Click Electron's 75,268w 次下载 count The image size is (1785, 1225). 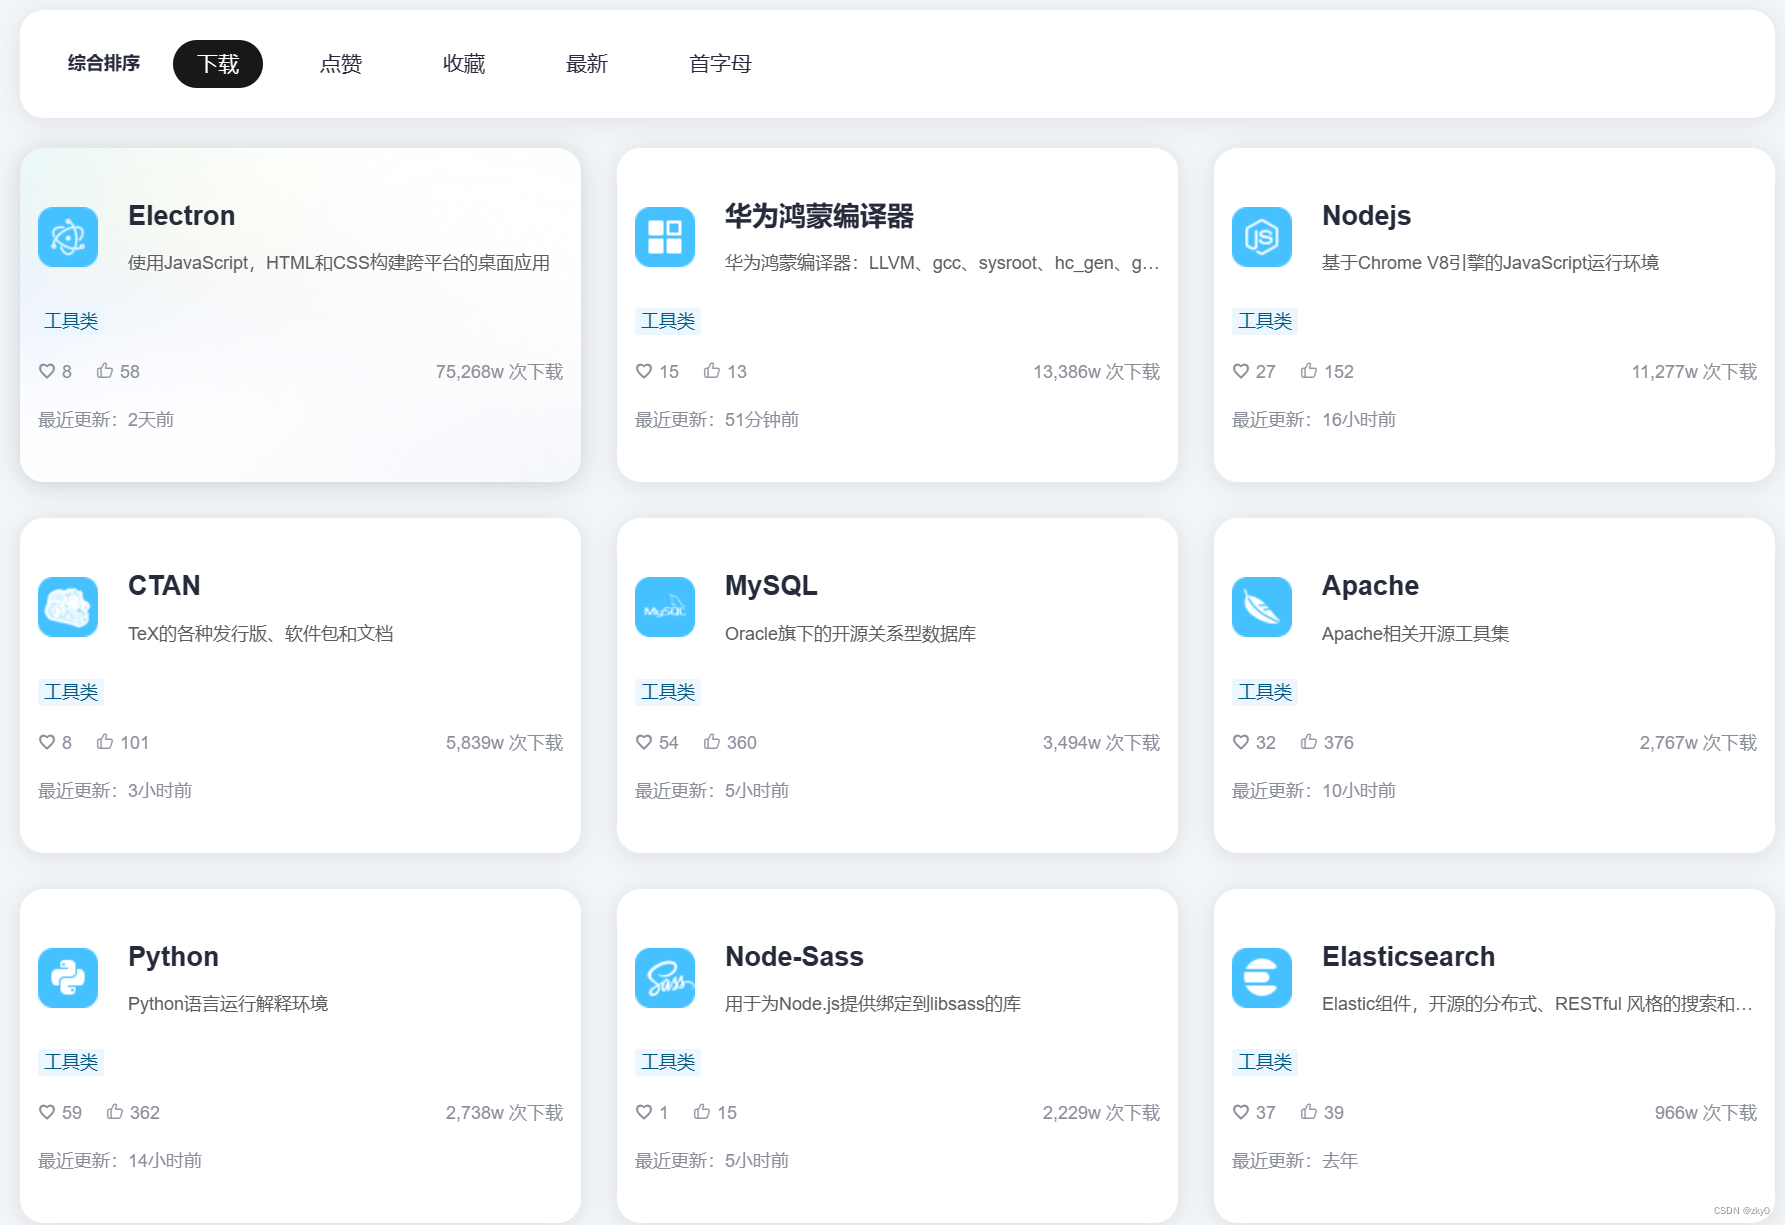pyautogui.click(x=499, y=372)
